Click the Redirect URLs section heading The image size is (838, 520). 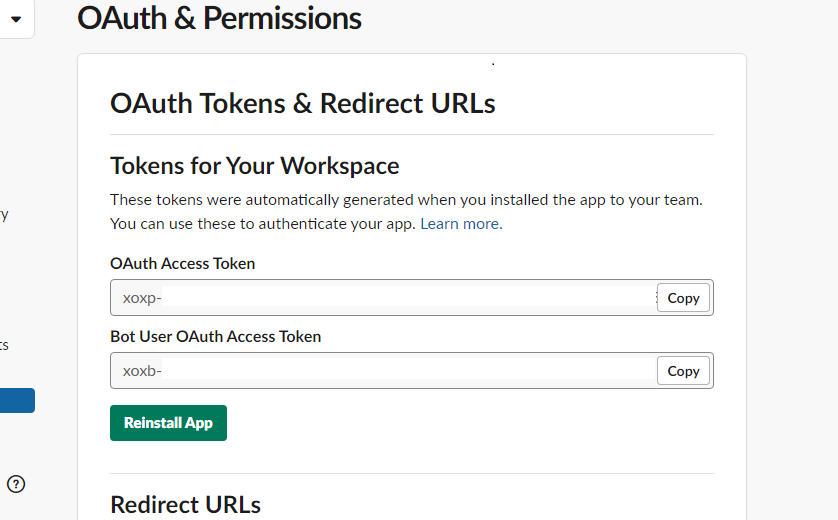point(185,505)
